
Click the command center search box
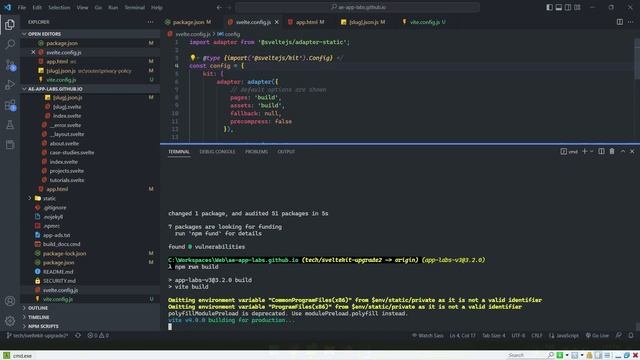click(357, 7)
